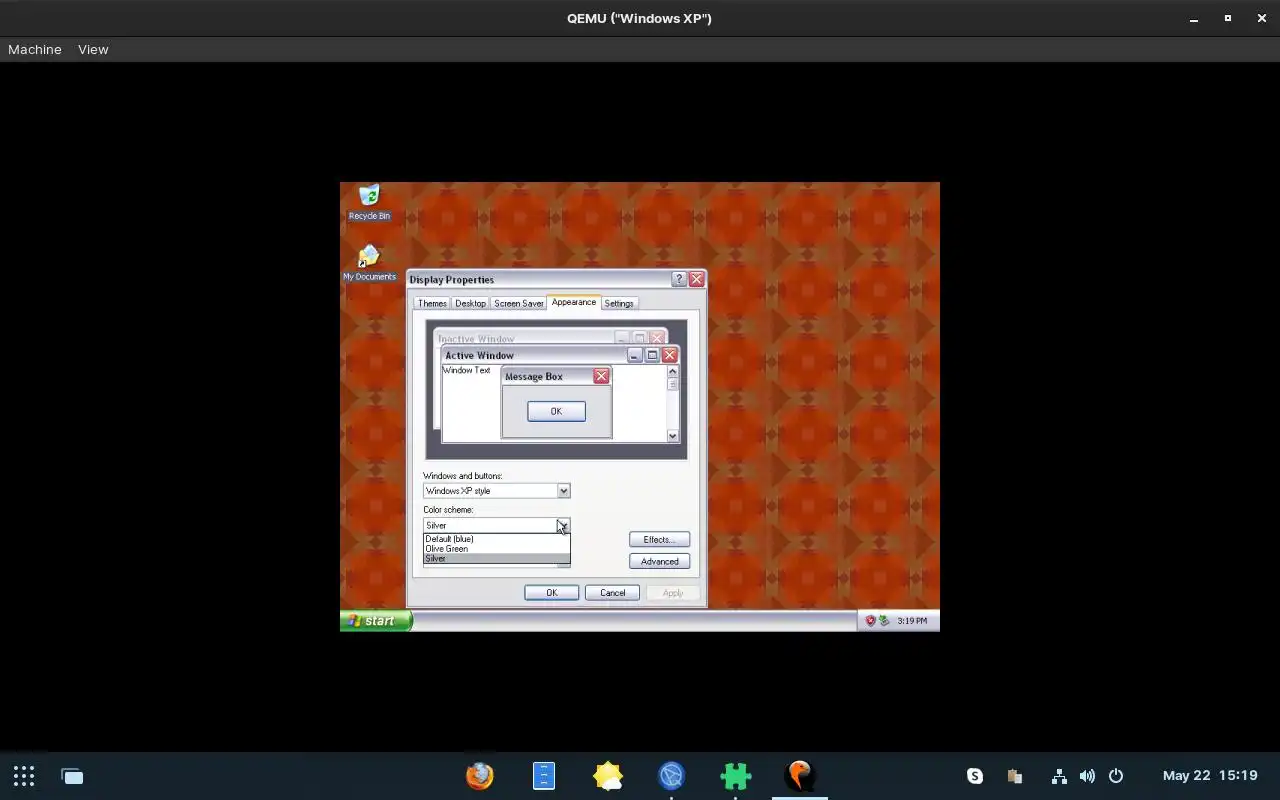Open the power menu tray icon
Viewport: 1280px width, 800px height.
pos(1116,776)
